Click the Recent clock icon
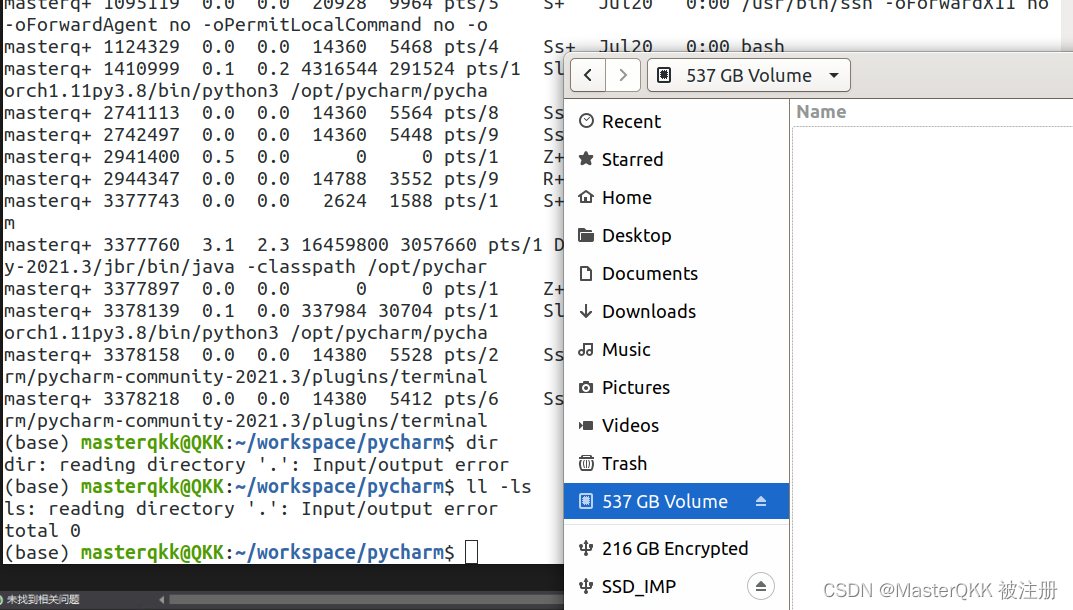The image size is (1073, 610). [x=586, y=121]
